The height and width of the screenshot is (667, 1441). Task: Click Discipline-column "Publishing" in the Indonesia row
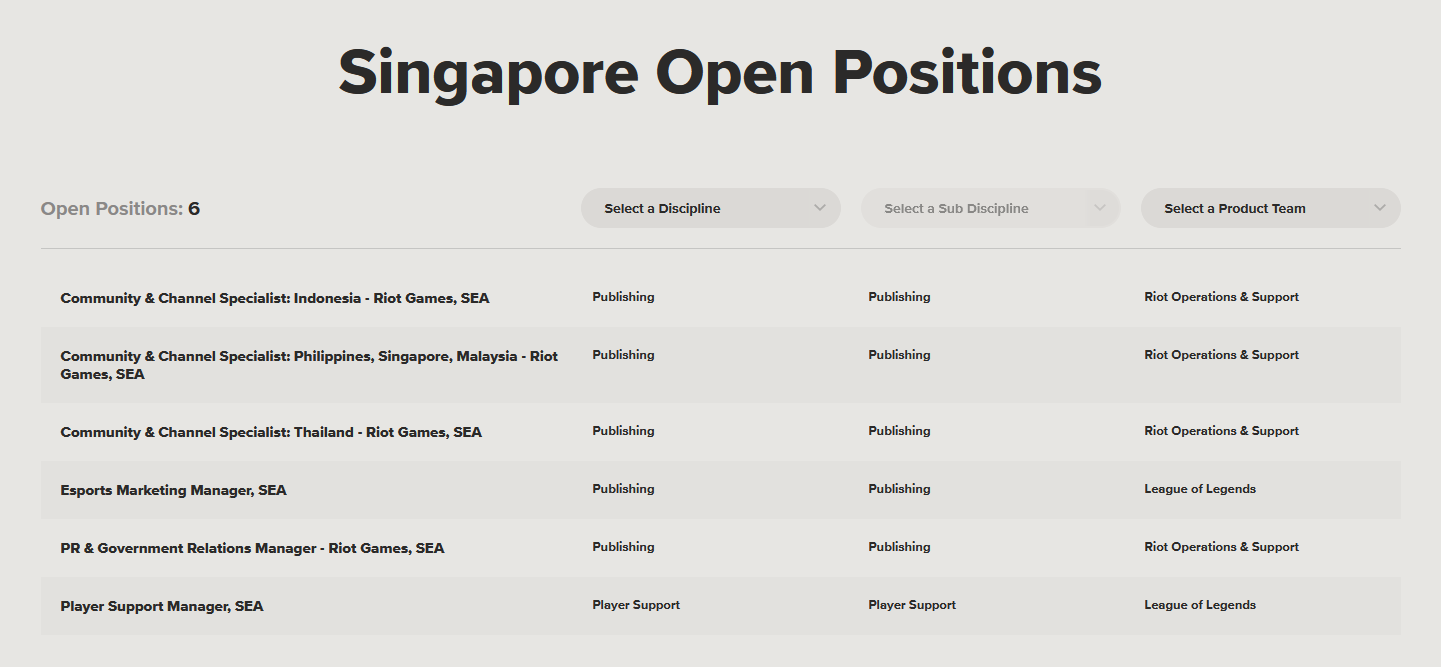[623, 297]
